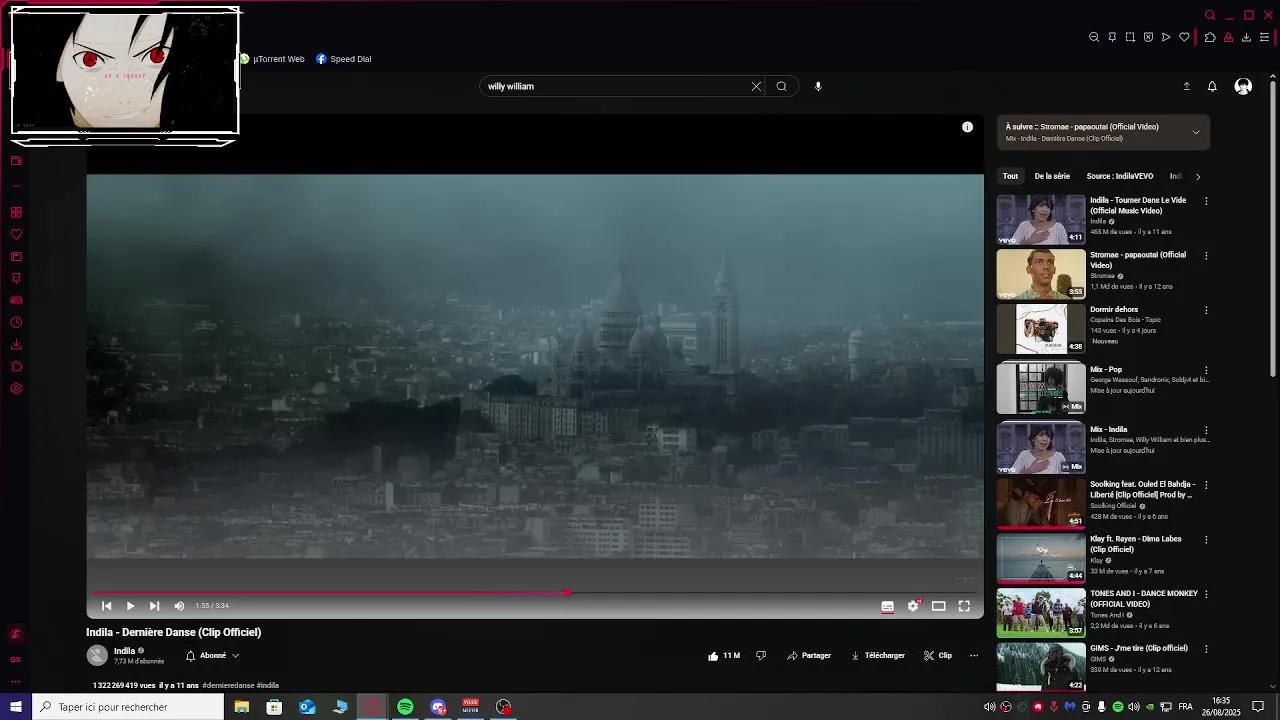Open the Opera ad blocker shield icon

(1148, 37)
